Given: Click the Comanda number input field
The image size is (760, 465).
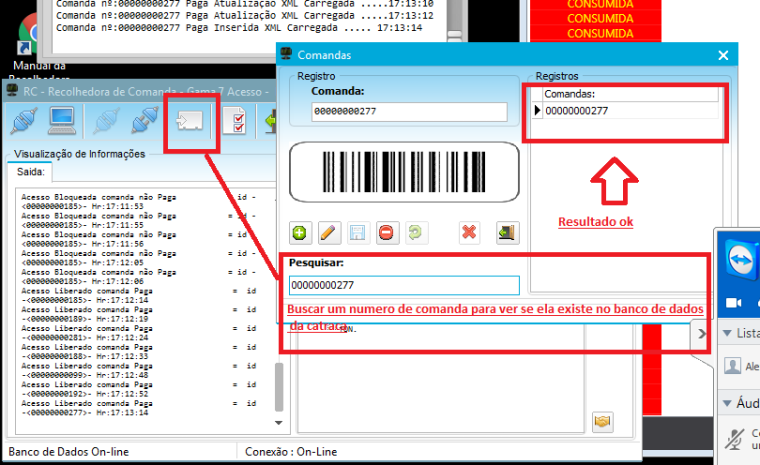Looking at the screenshot, I should point(410,112).
